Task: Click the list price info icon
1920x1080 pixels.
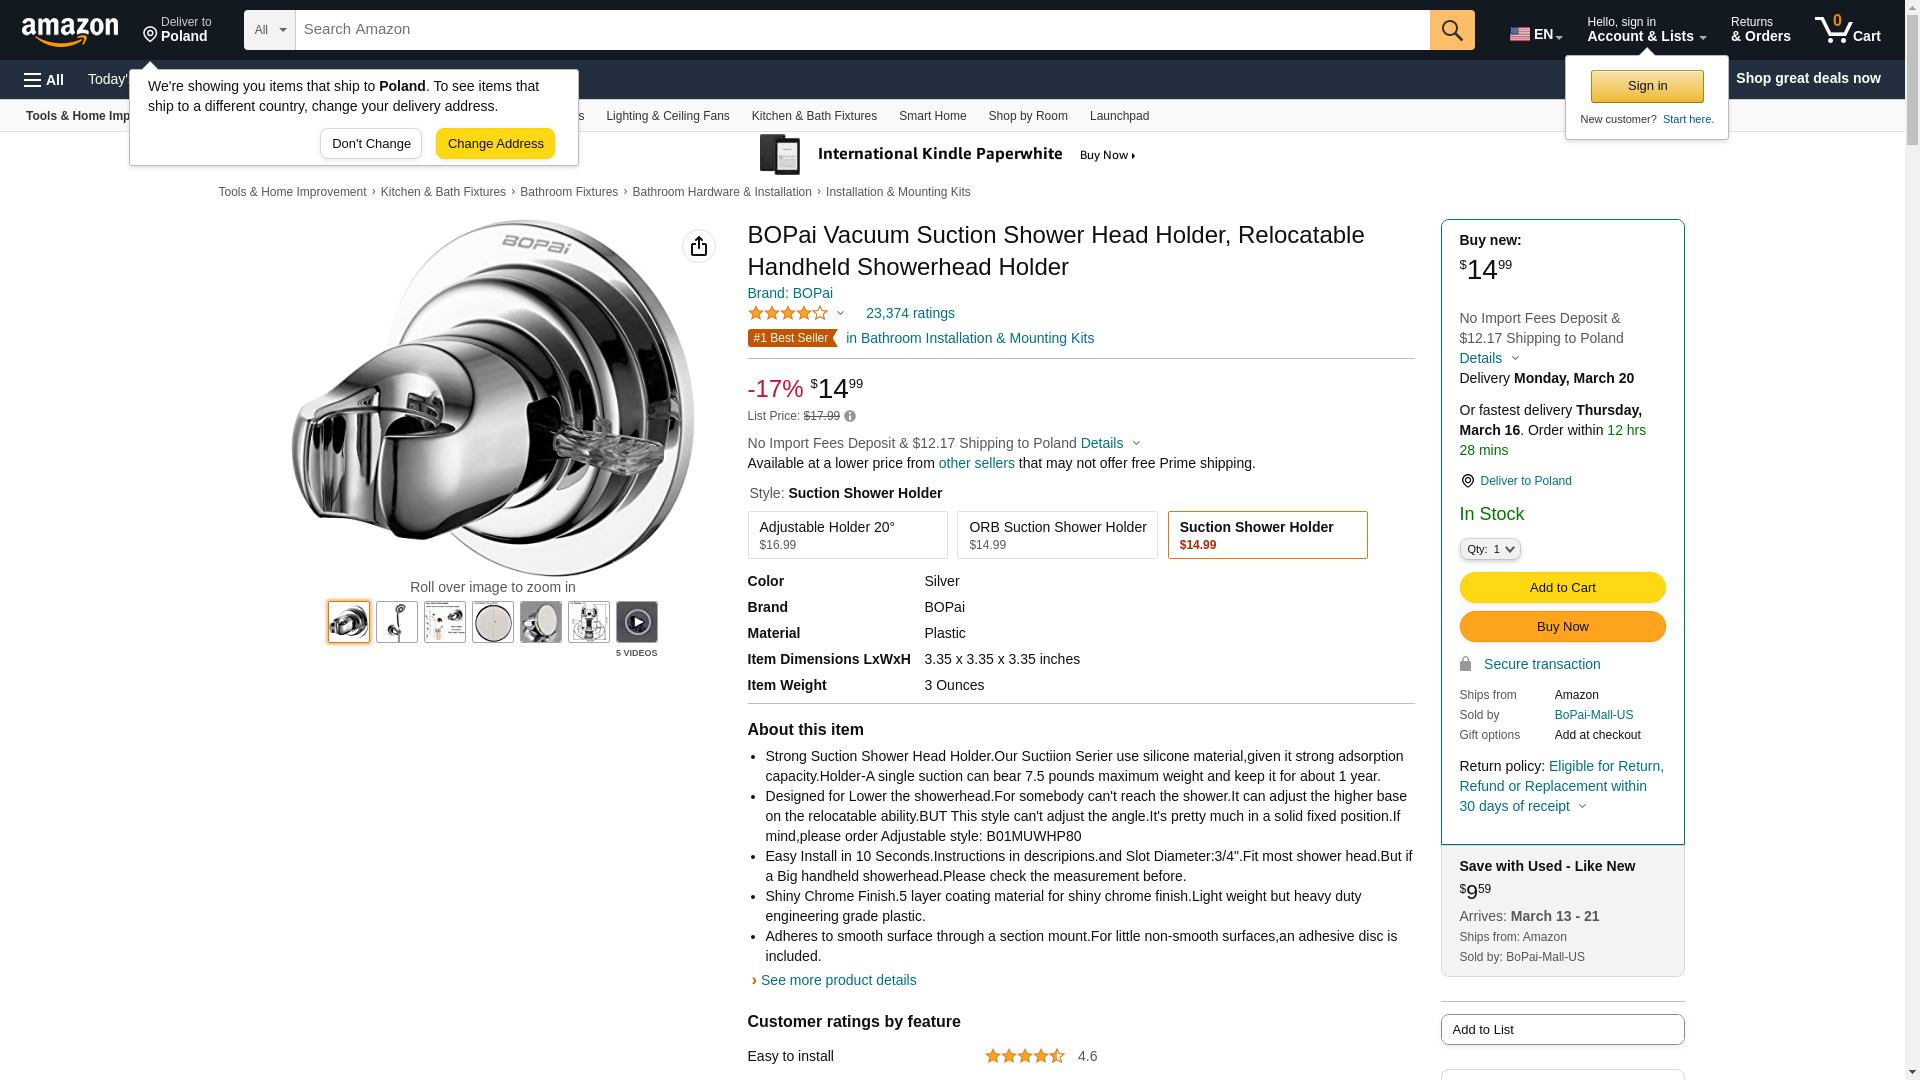Action: pos(850,416)
